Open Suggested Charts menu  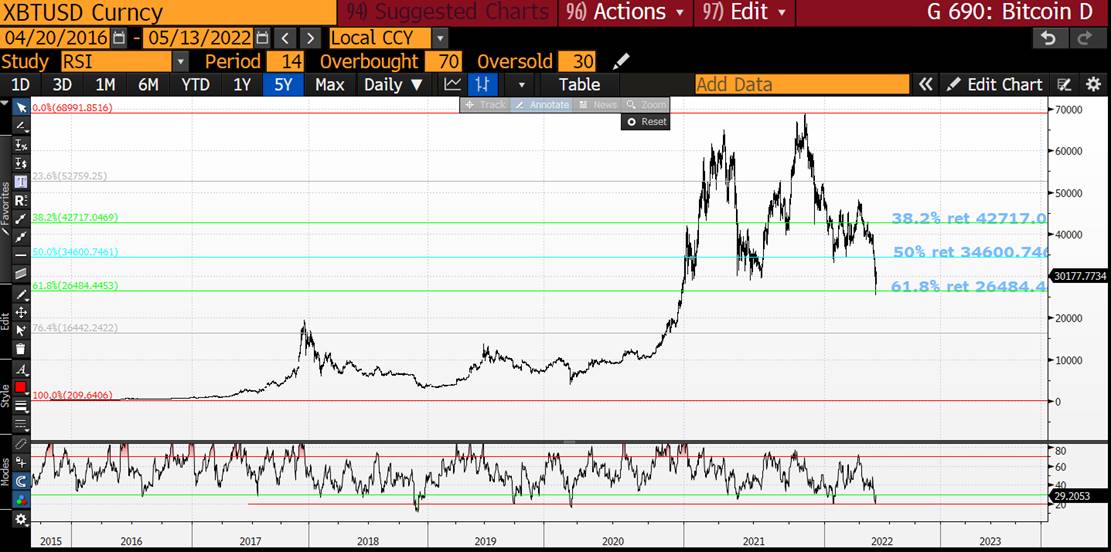click(x=448, y=12)
